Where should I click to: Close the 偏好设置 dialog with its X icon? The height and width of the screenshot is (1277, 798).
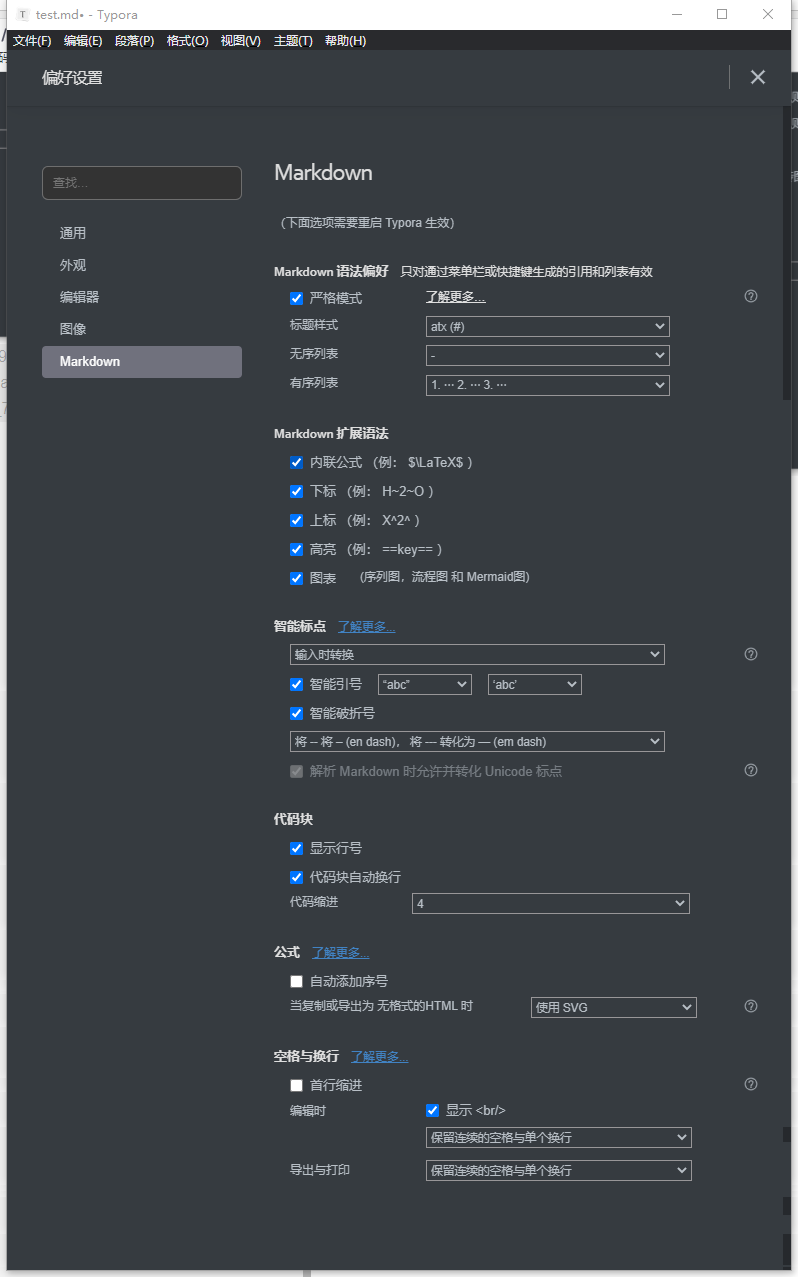[x=757, y=76]
